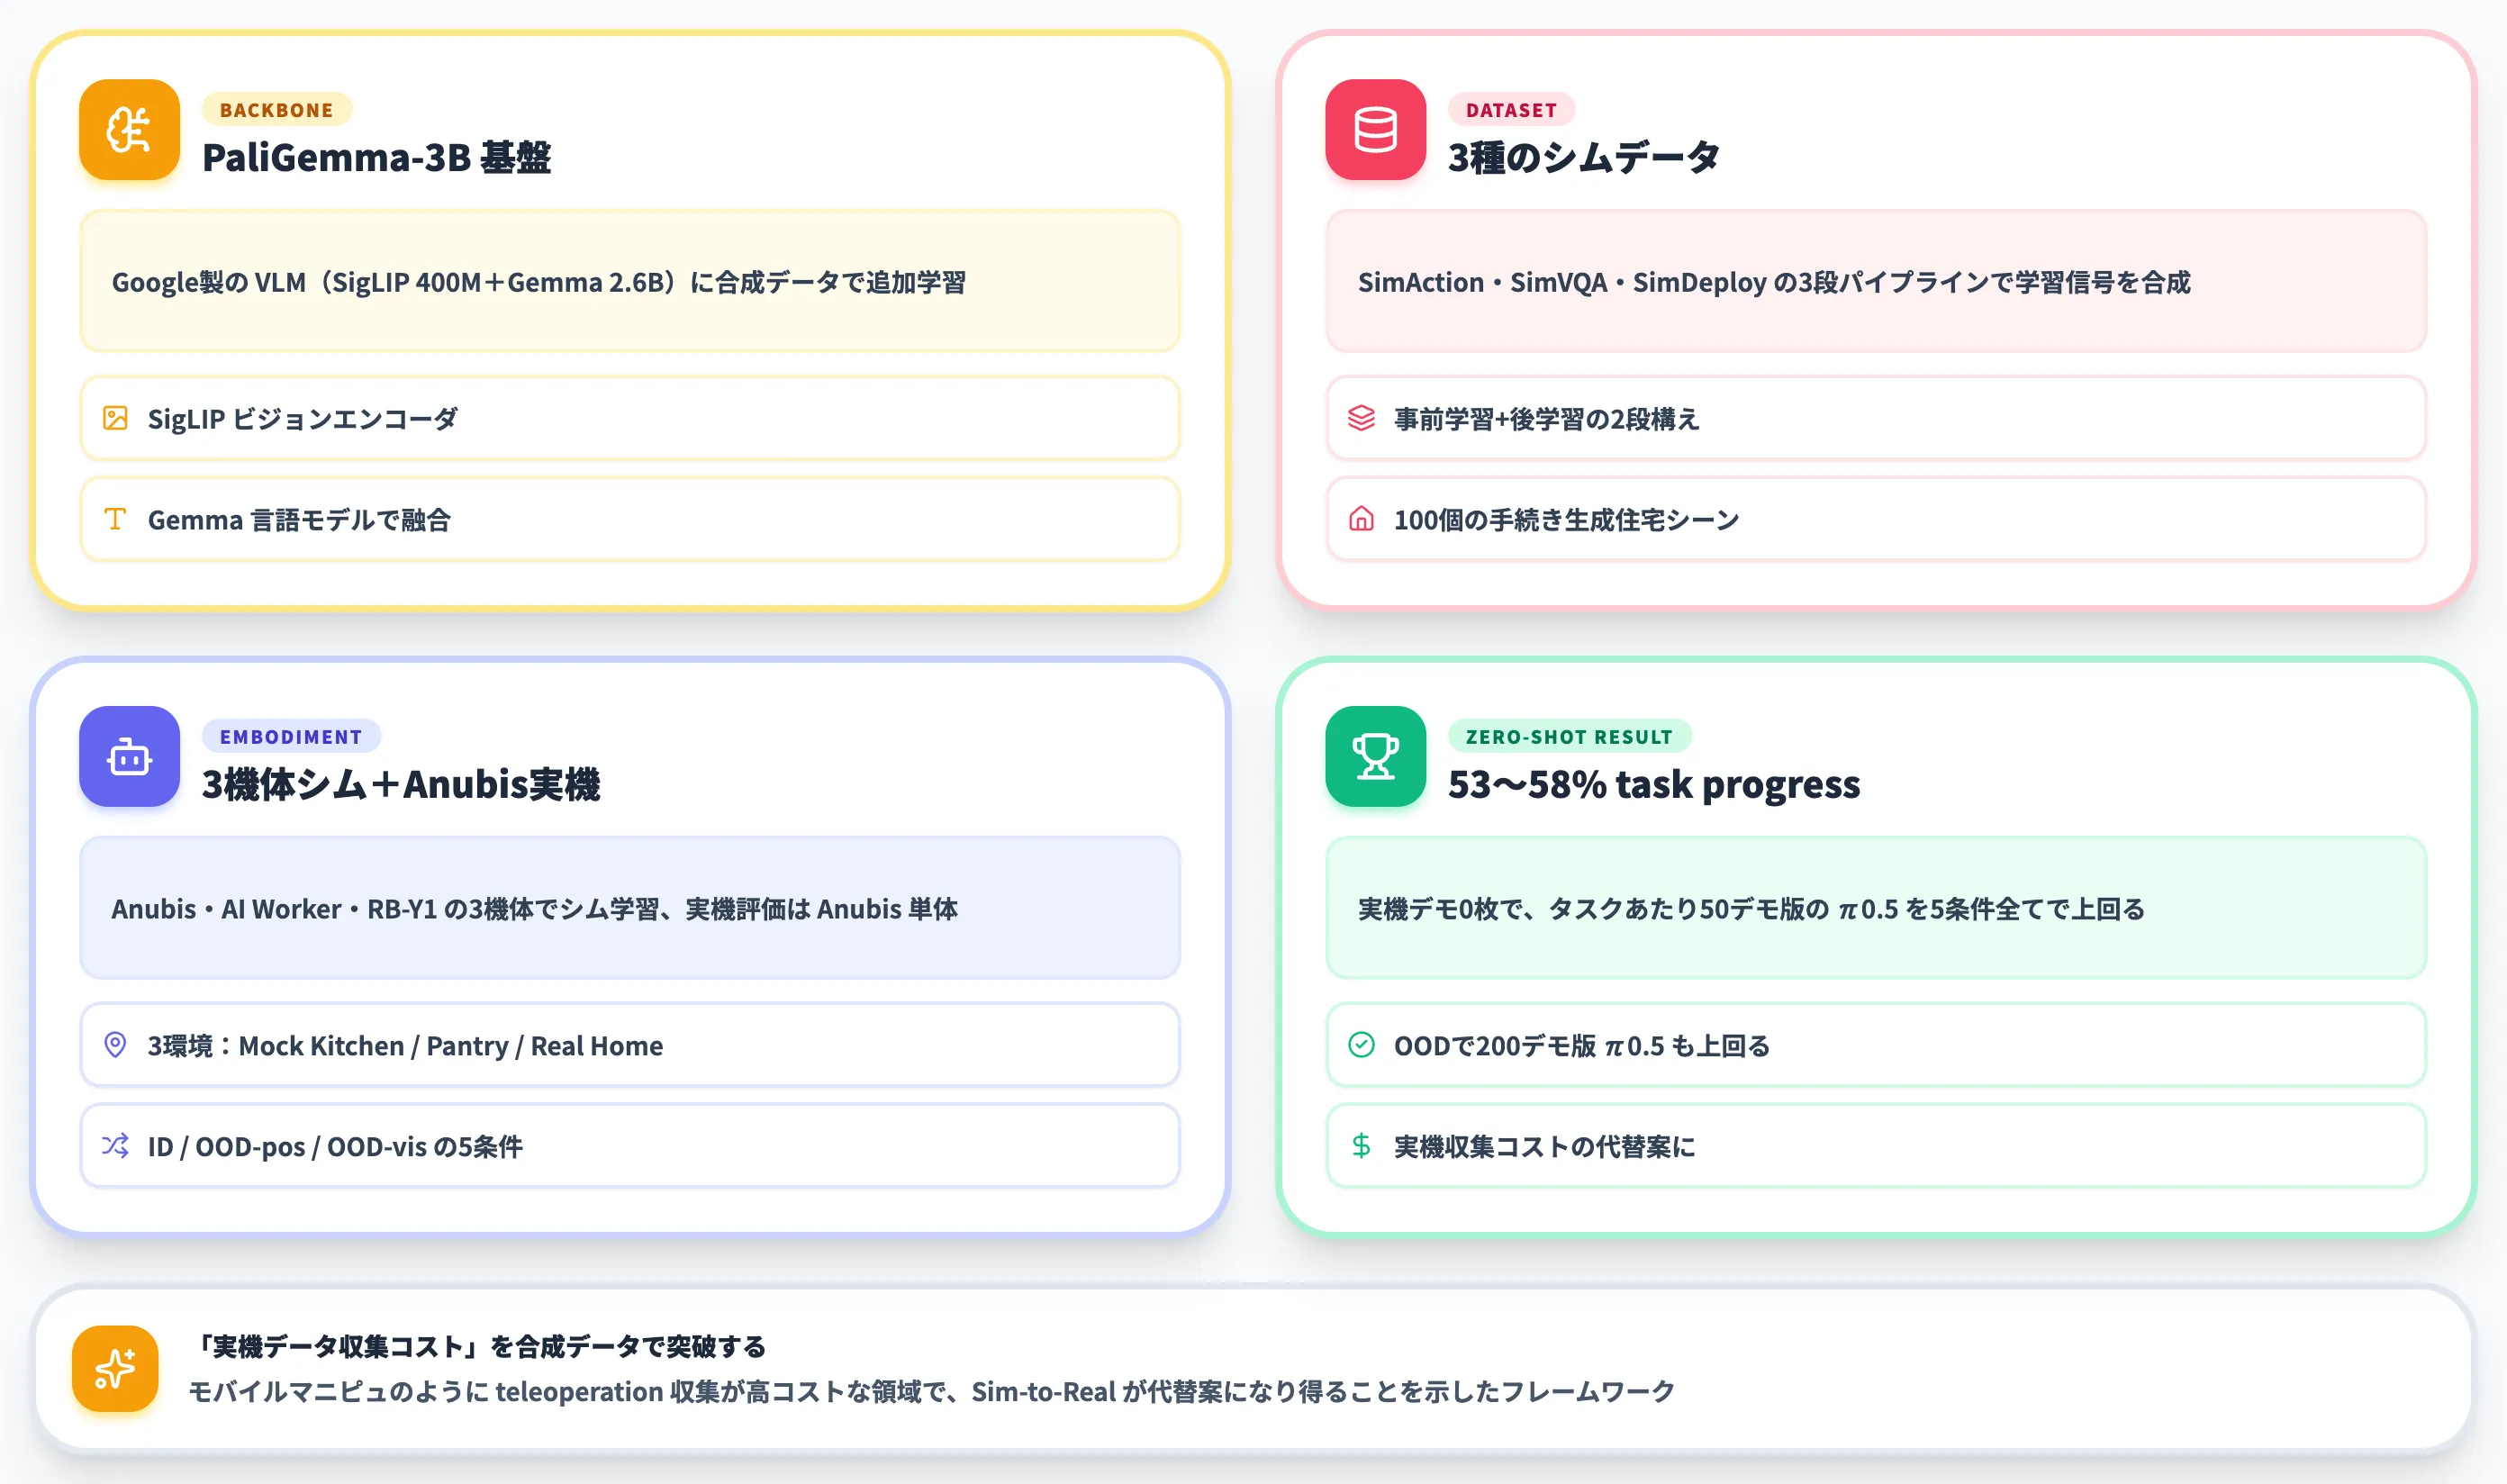2507x1484 pixels.
Task: Click the BACKBONE badge label
Action: pyautogui.click(x=277, y=110)
